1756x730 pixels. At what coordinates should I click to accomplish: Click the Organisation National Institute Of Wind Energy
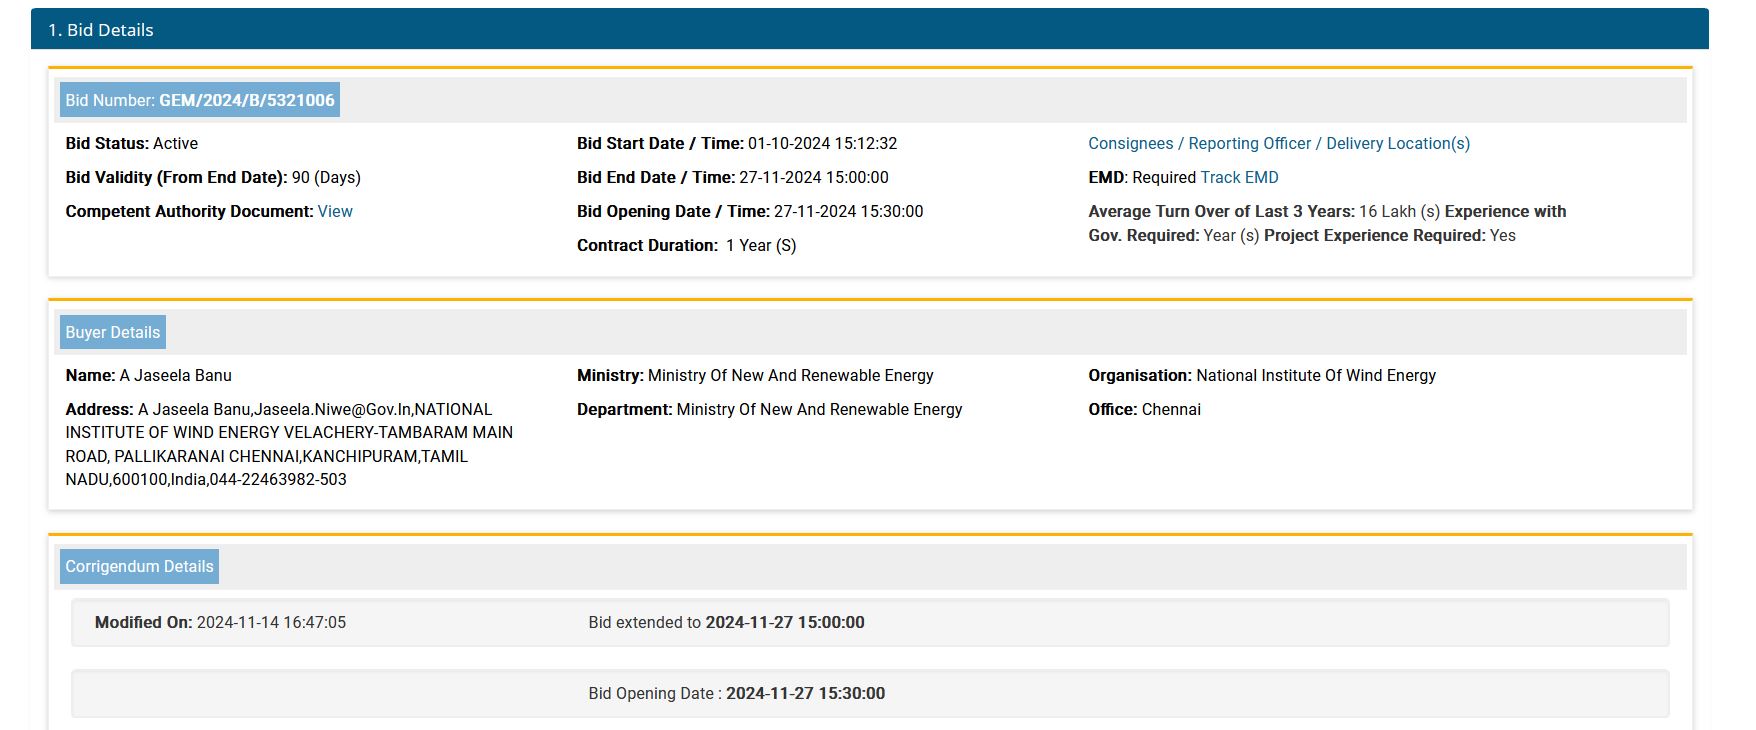(x=1315, y=376)
